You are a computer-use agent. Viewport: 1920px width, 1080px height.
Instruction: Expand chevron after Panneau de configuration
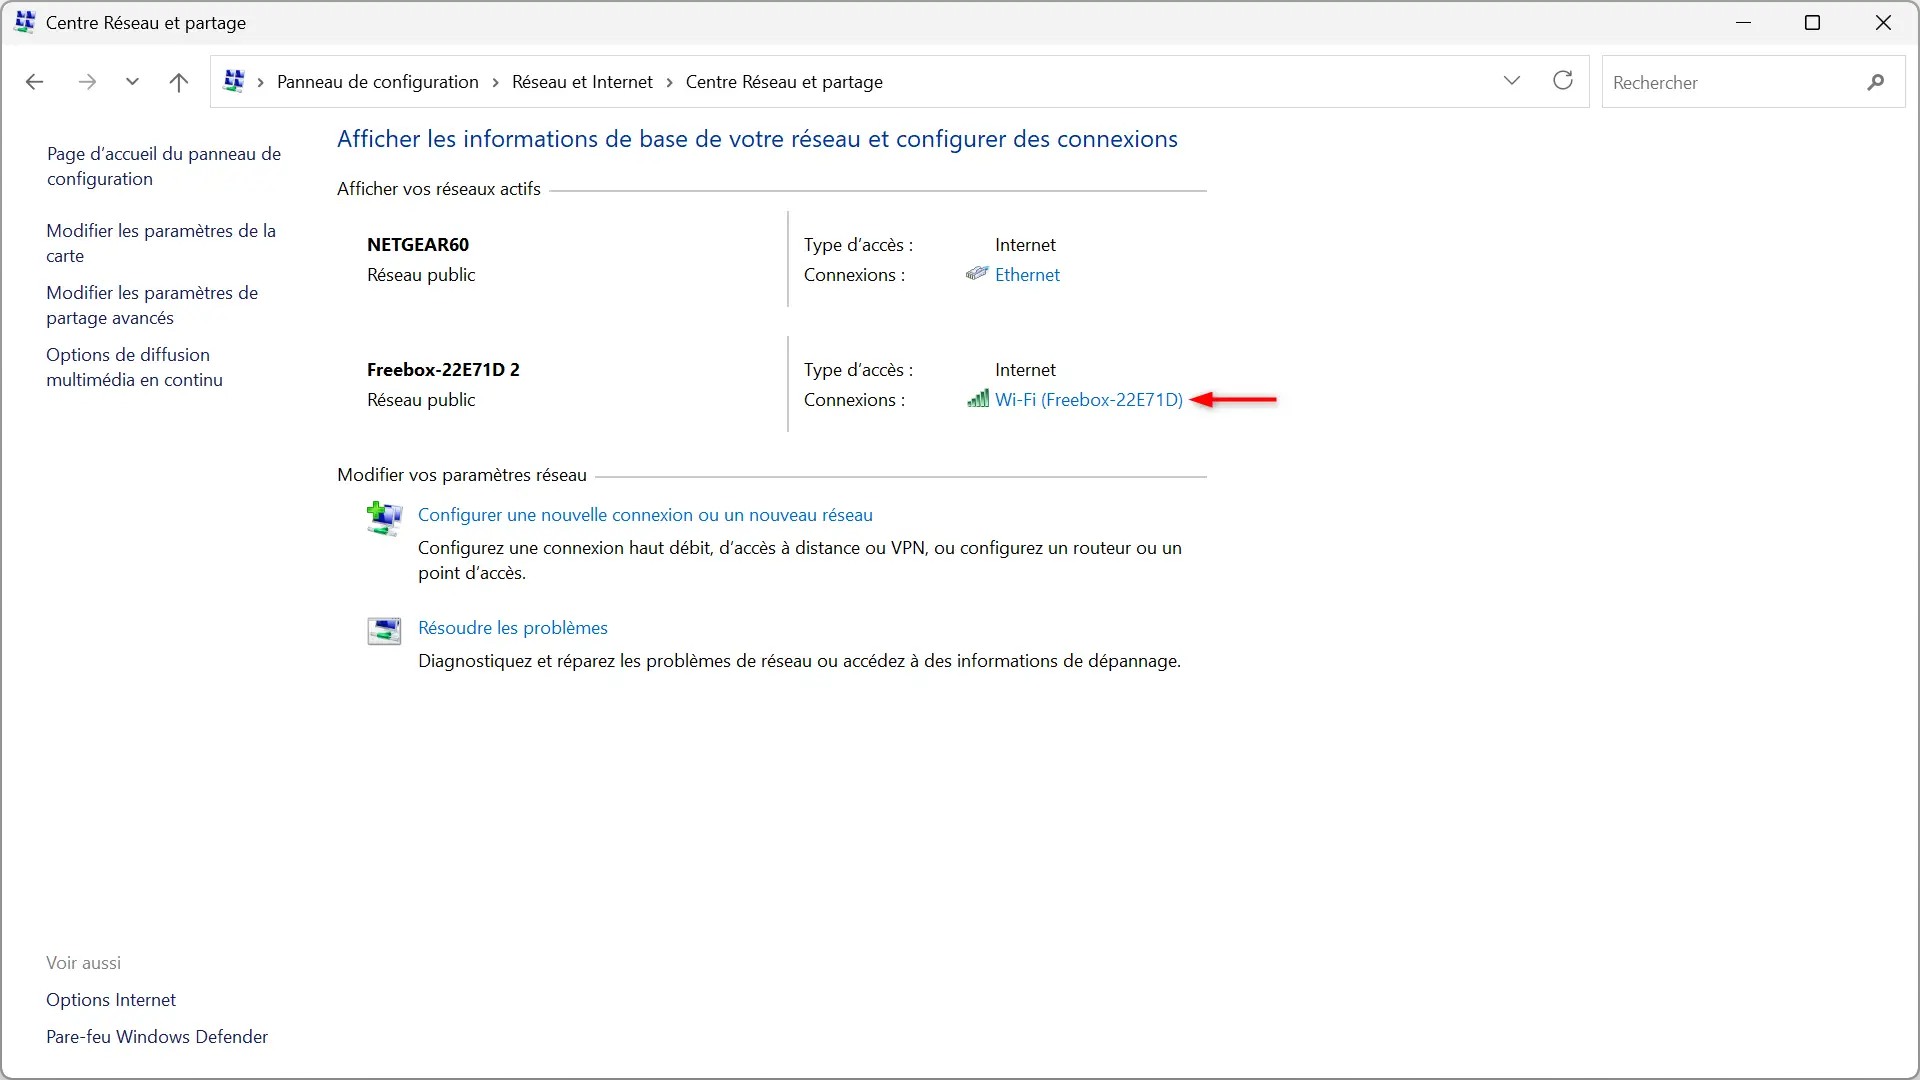495,82
